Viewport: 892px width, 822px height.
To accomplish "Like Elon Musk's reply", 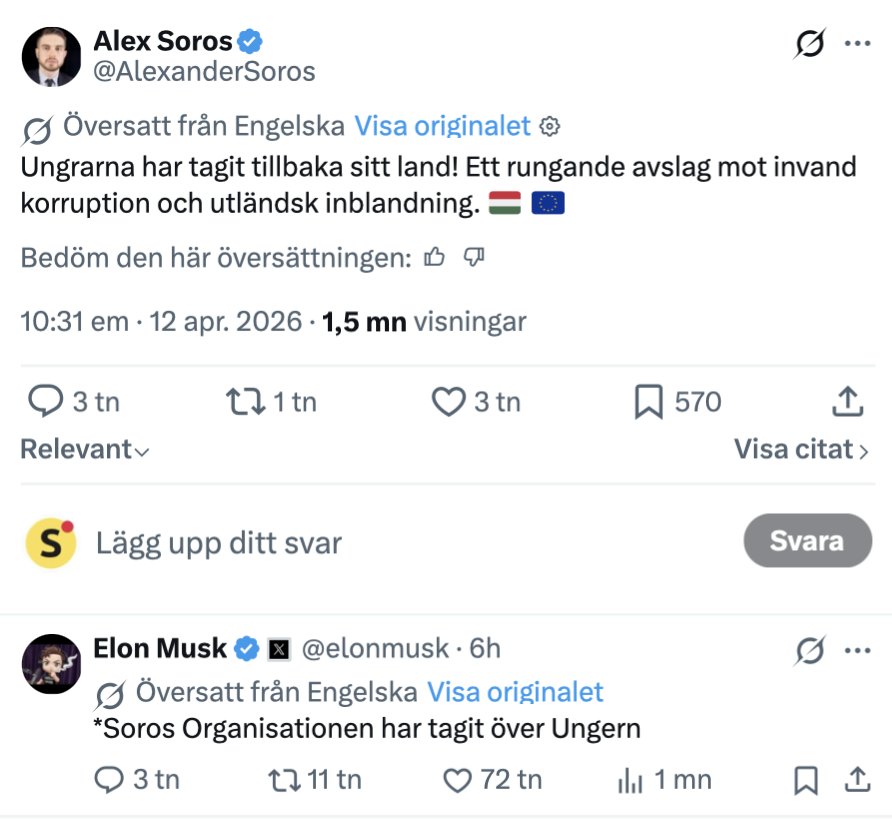I will tap(457, 780).
